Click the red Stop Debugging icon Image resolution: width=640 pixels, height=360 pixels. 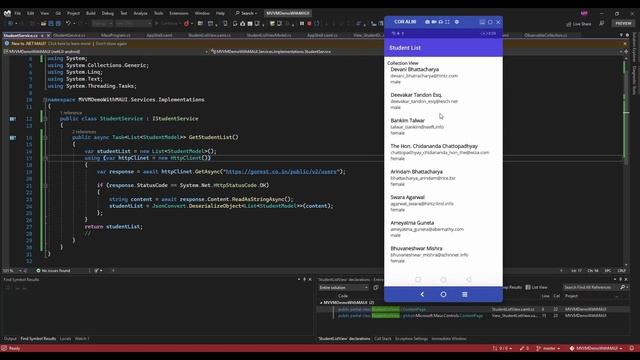(309, 24)
